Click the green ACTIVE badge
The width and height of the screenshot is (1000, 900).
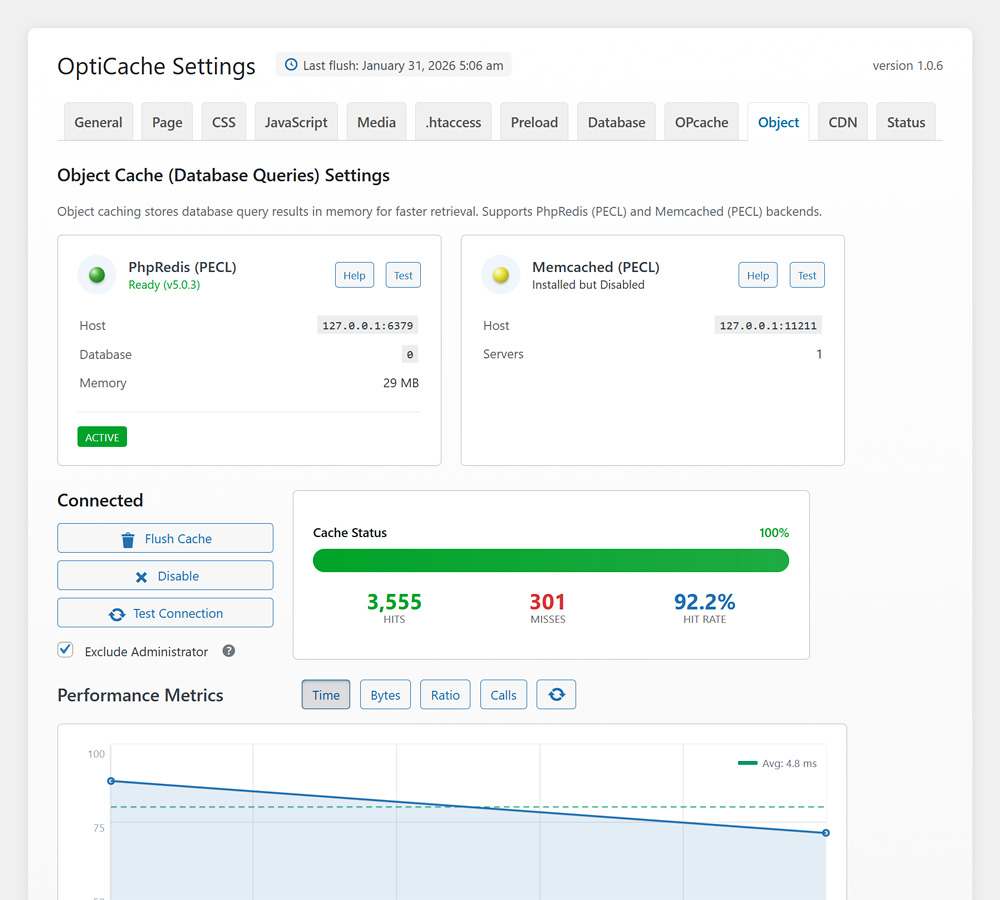pyautogui.click(x=102, y=437)
